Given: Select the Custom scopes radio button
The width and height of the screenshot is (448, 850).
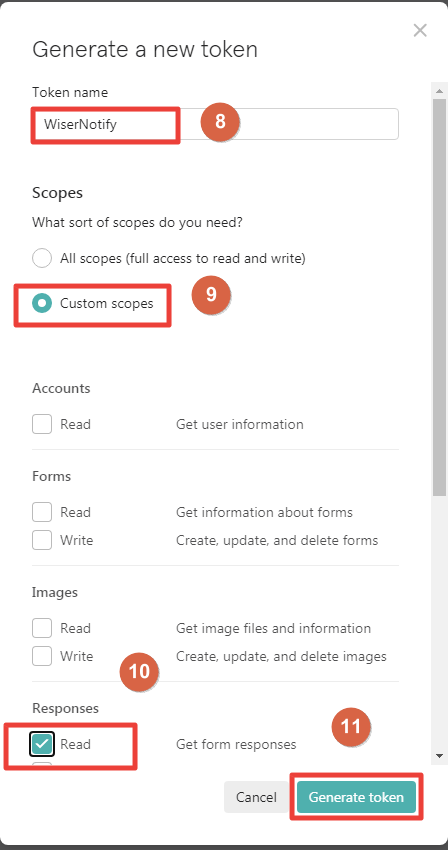Looking at the screenshot, I should pyautogui.click(x=42, y=303).
